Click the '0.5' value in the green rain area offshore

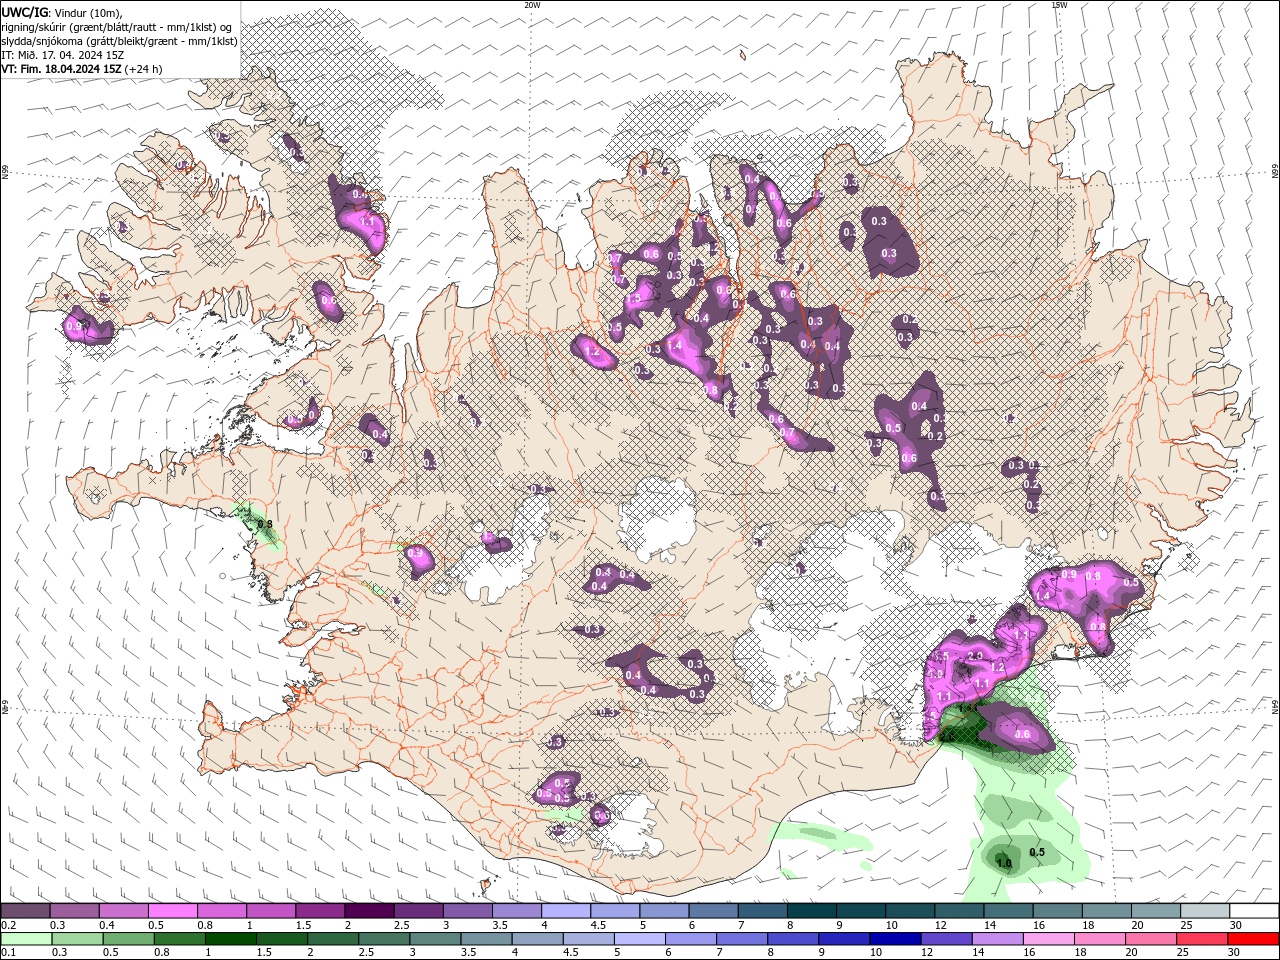(x=1037, y=852)
